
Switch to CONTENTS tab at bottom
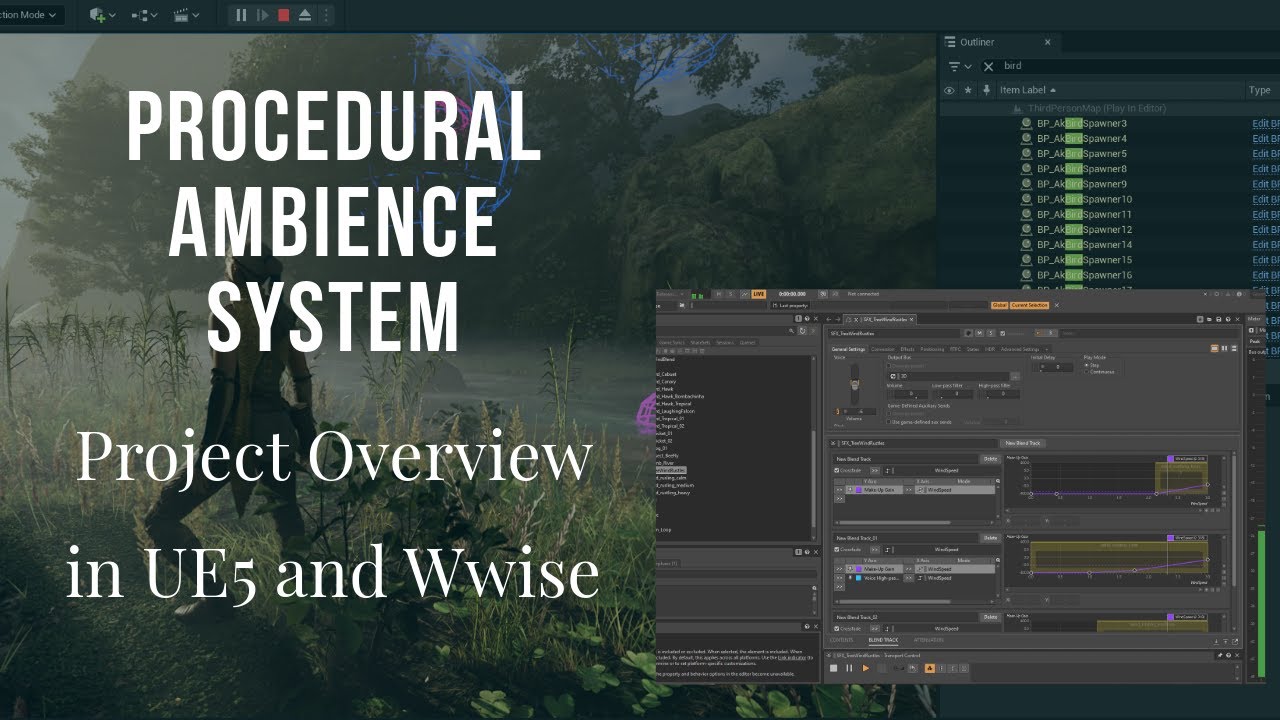[x=842, y=640]
